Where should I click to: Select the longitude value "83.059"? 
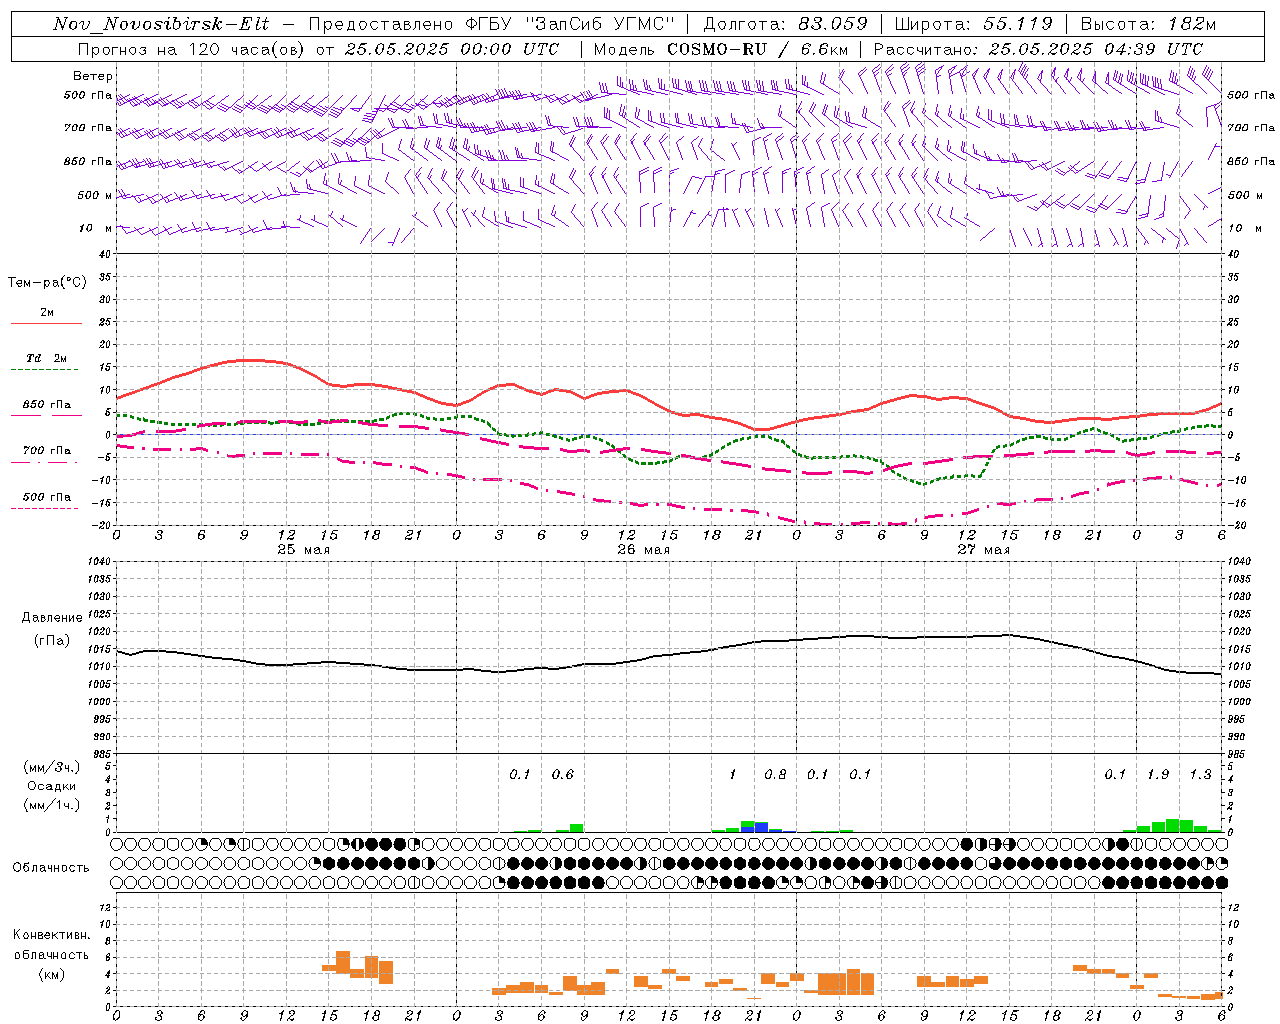pos(833,24)
